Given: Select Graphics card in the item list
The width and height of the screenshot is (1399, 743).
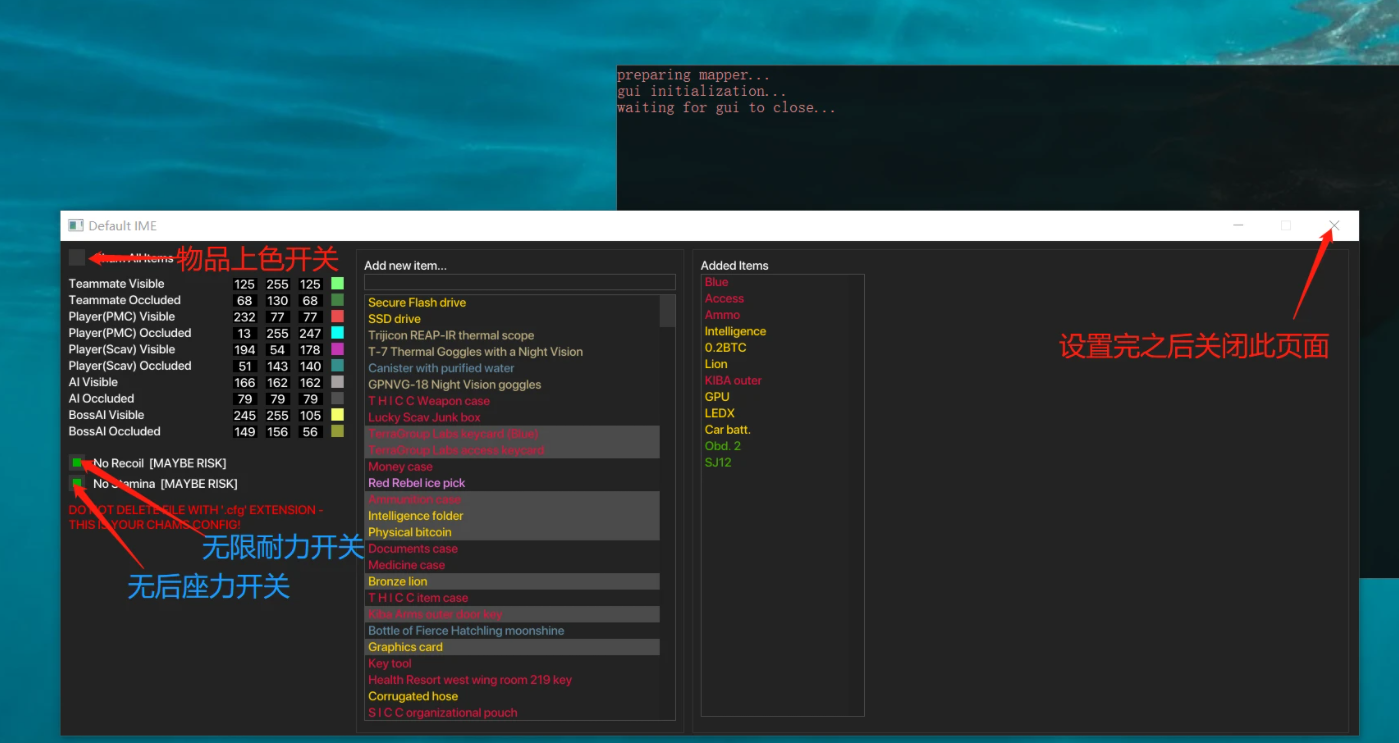Looking at the screenshot, I should [x=405, y=647].
